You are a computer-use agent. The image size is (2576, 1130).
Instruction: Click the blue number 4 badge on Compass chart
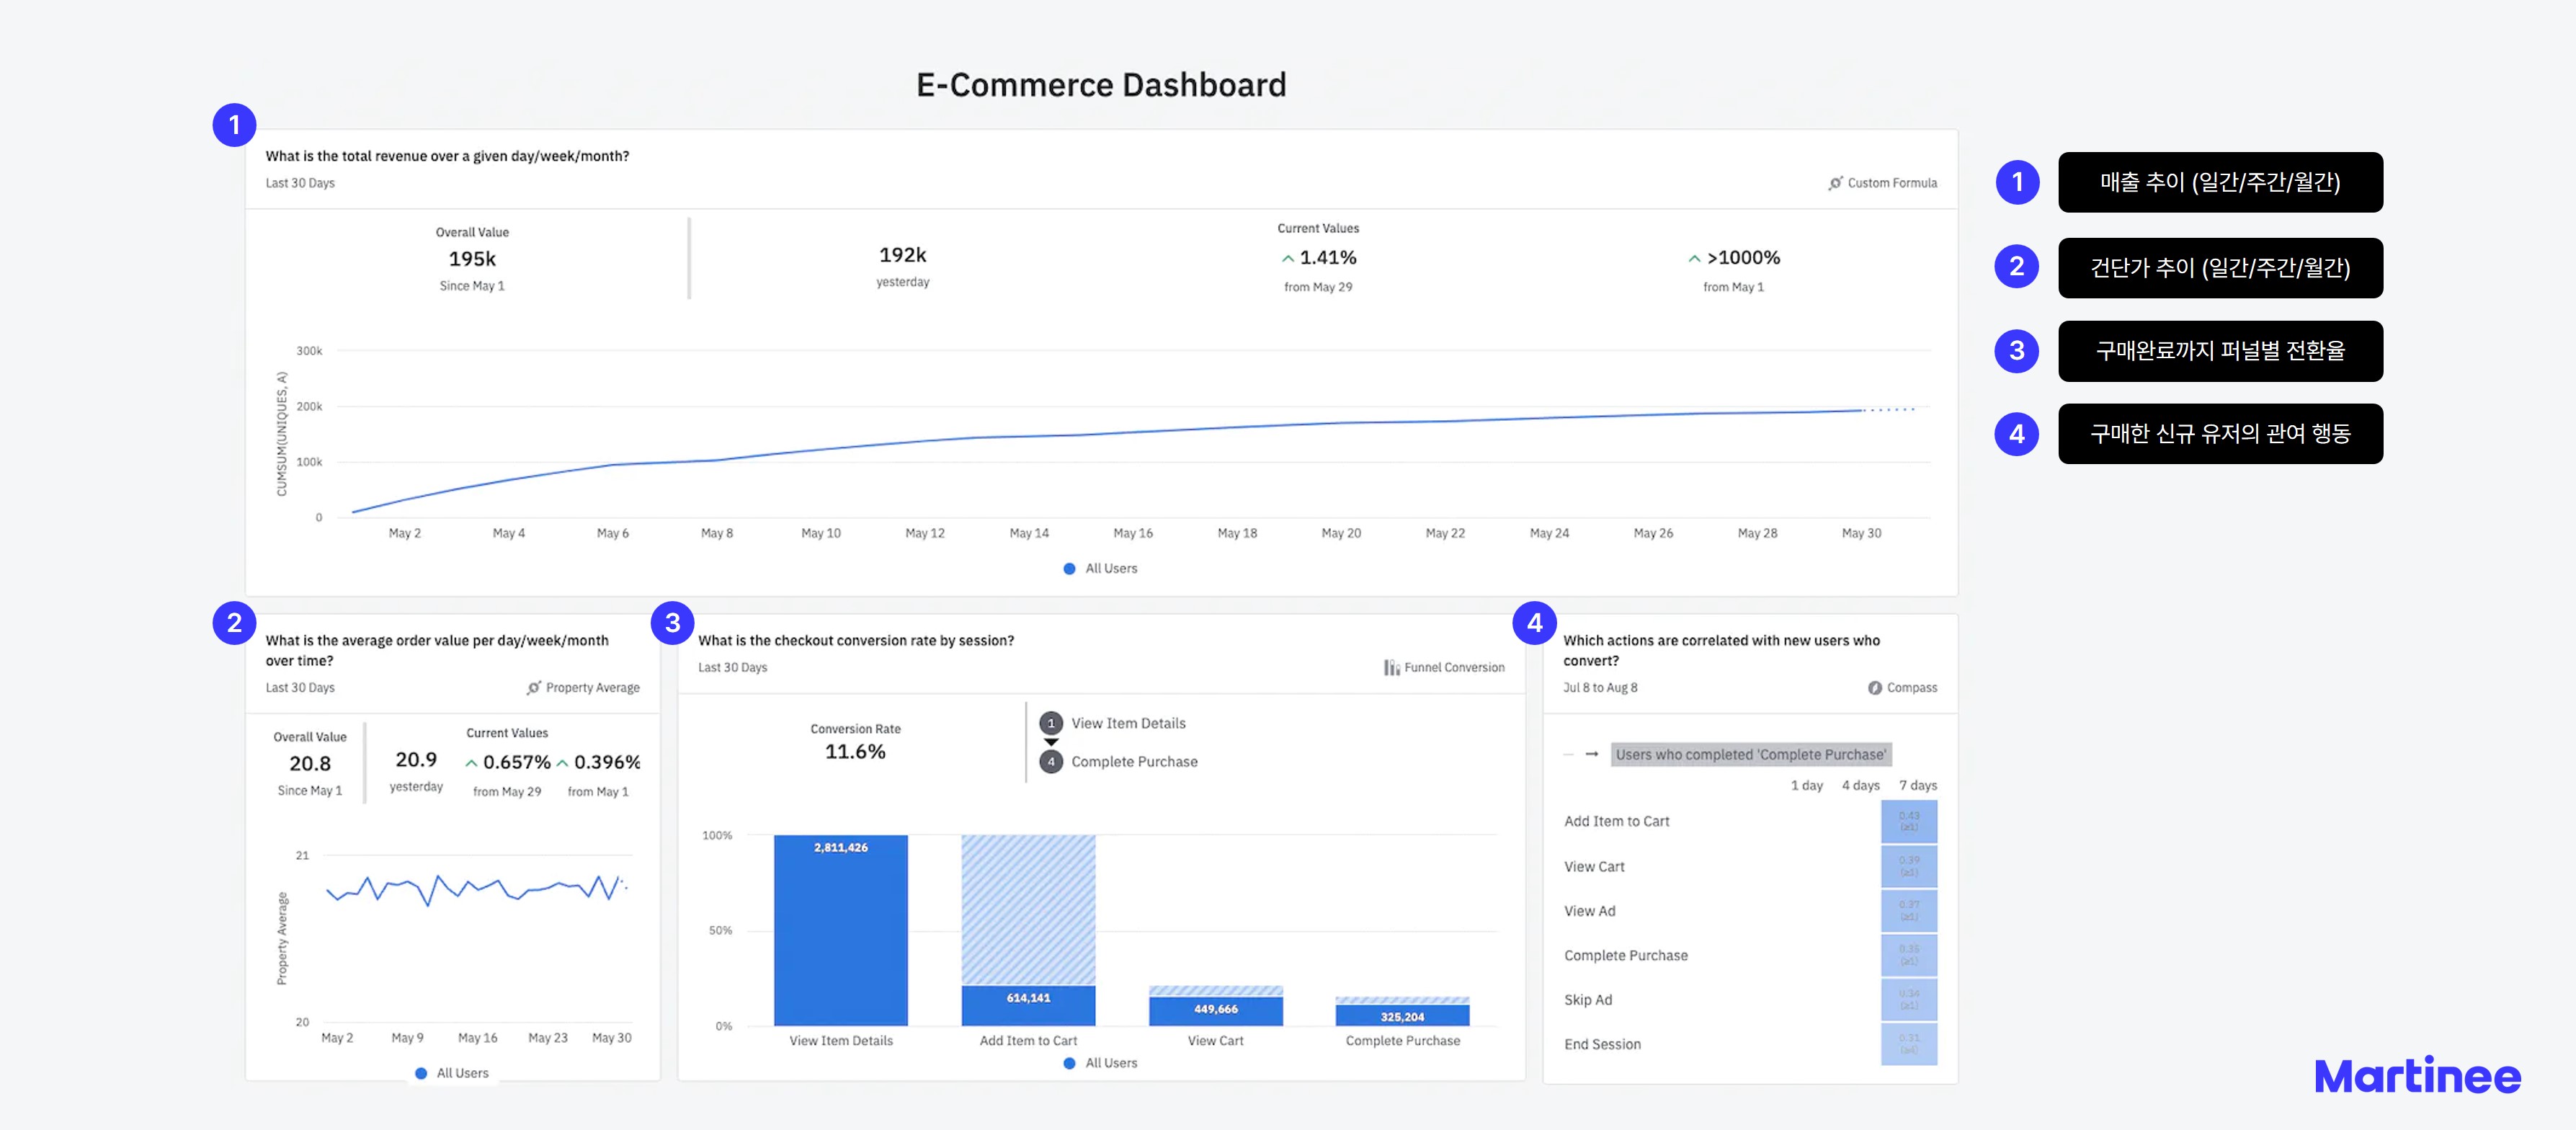pyautogui.click(x=1534, y=623)
